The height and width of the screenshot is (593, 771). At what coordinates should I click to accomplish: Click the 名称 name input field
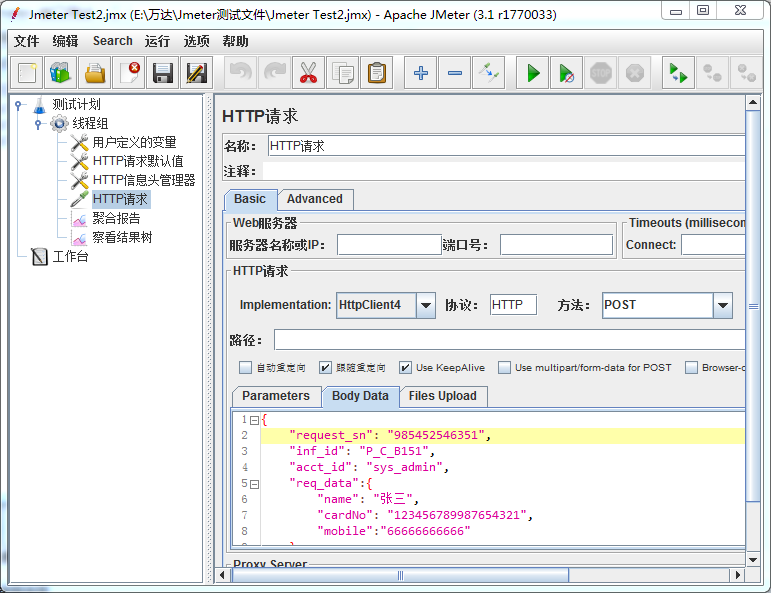[506, 146]
